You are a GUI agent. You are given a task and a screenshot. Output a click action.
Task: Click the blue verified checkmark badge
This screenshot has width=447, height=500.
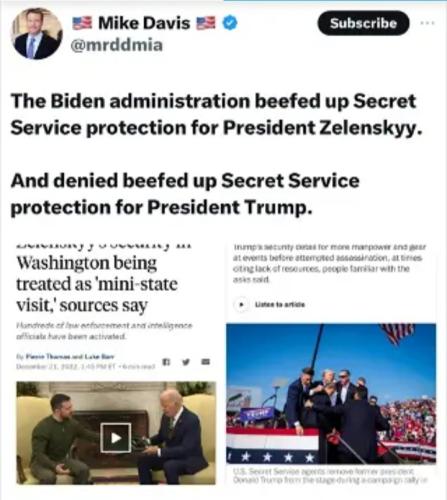230,23
